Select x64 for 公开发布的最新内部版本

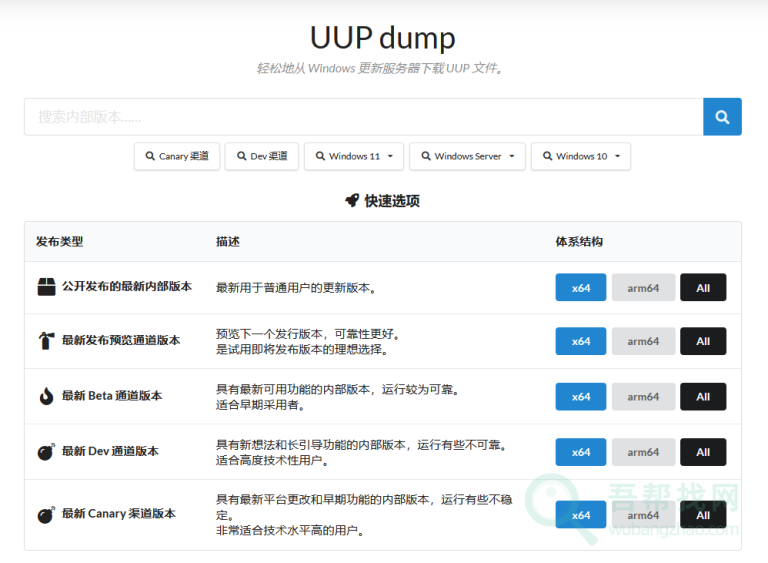581,288
